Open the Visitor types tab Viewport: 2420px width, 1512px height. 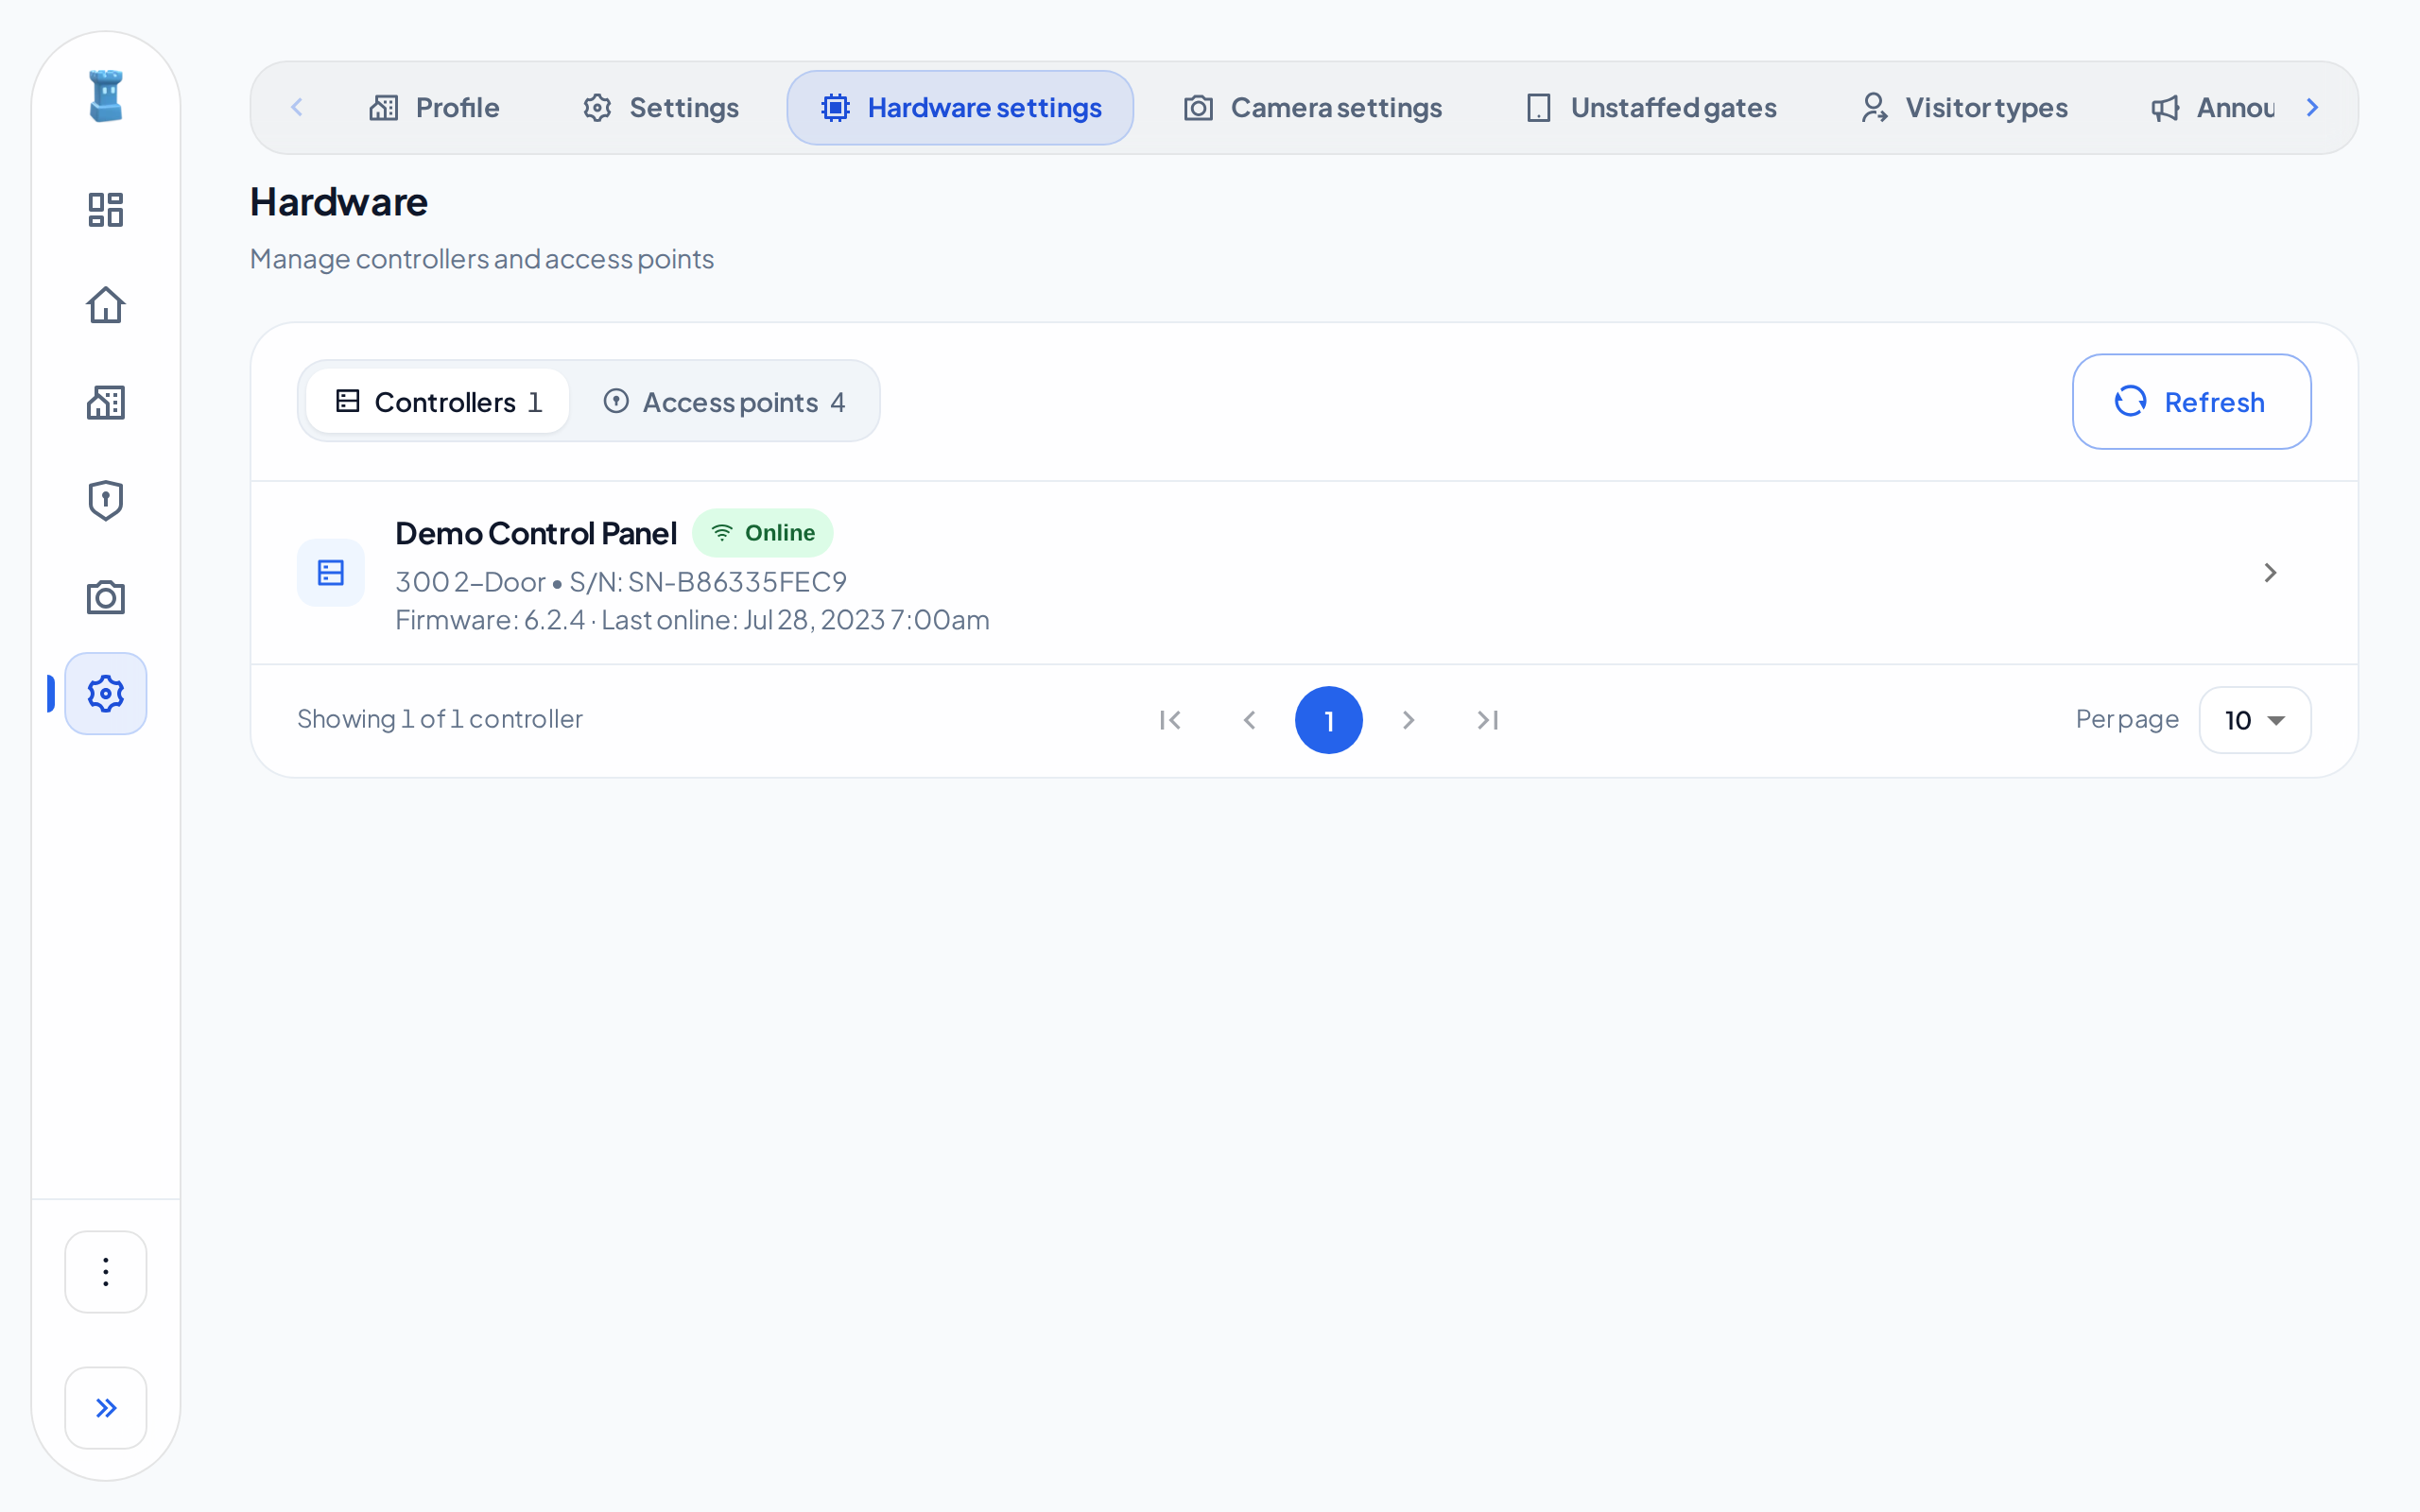[x=1964, y=107]
